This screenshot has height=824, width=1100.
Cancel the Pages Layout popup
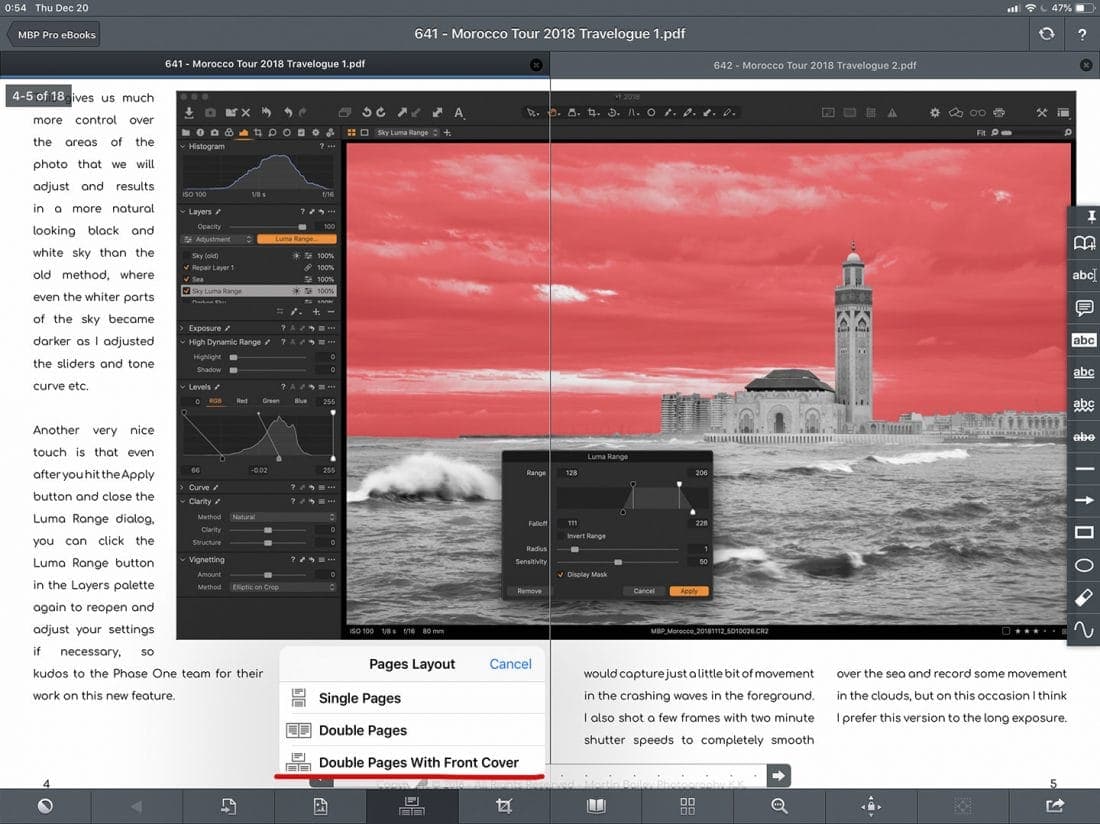[510, 664]
